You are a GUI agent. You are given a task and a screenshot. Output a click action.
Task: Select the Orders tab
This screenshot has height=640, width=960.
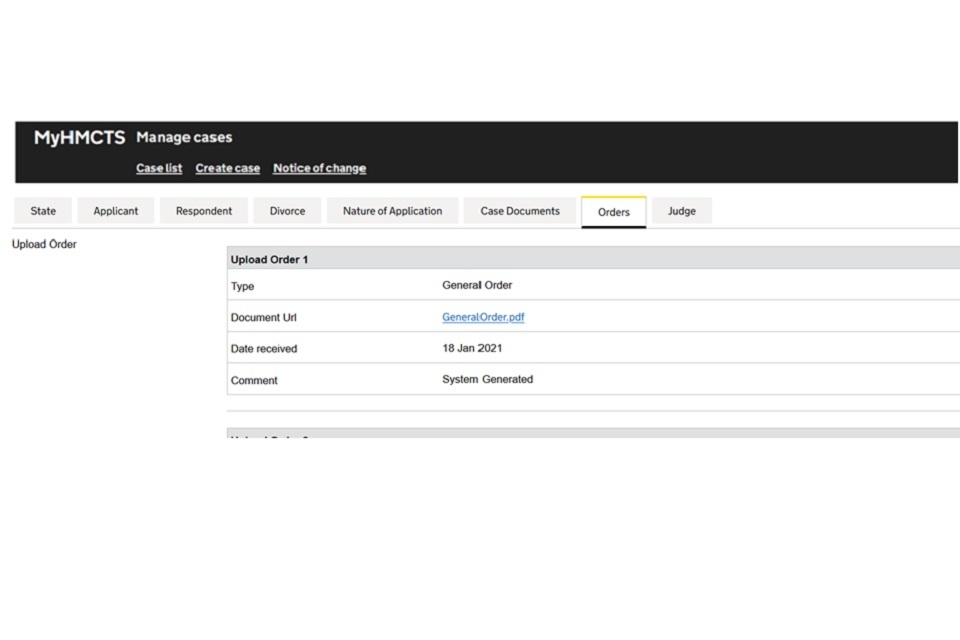pos(613,212)
